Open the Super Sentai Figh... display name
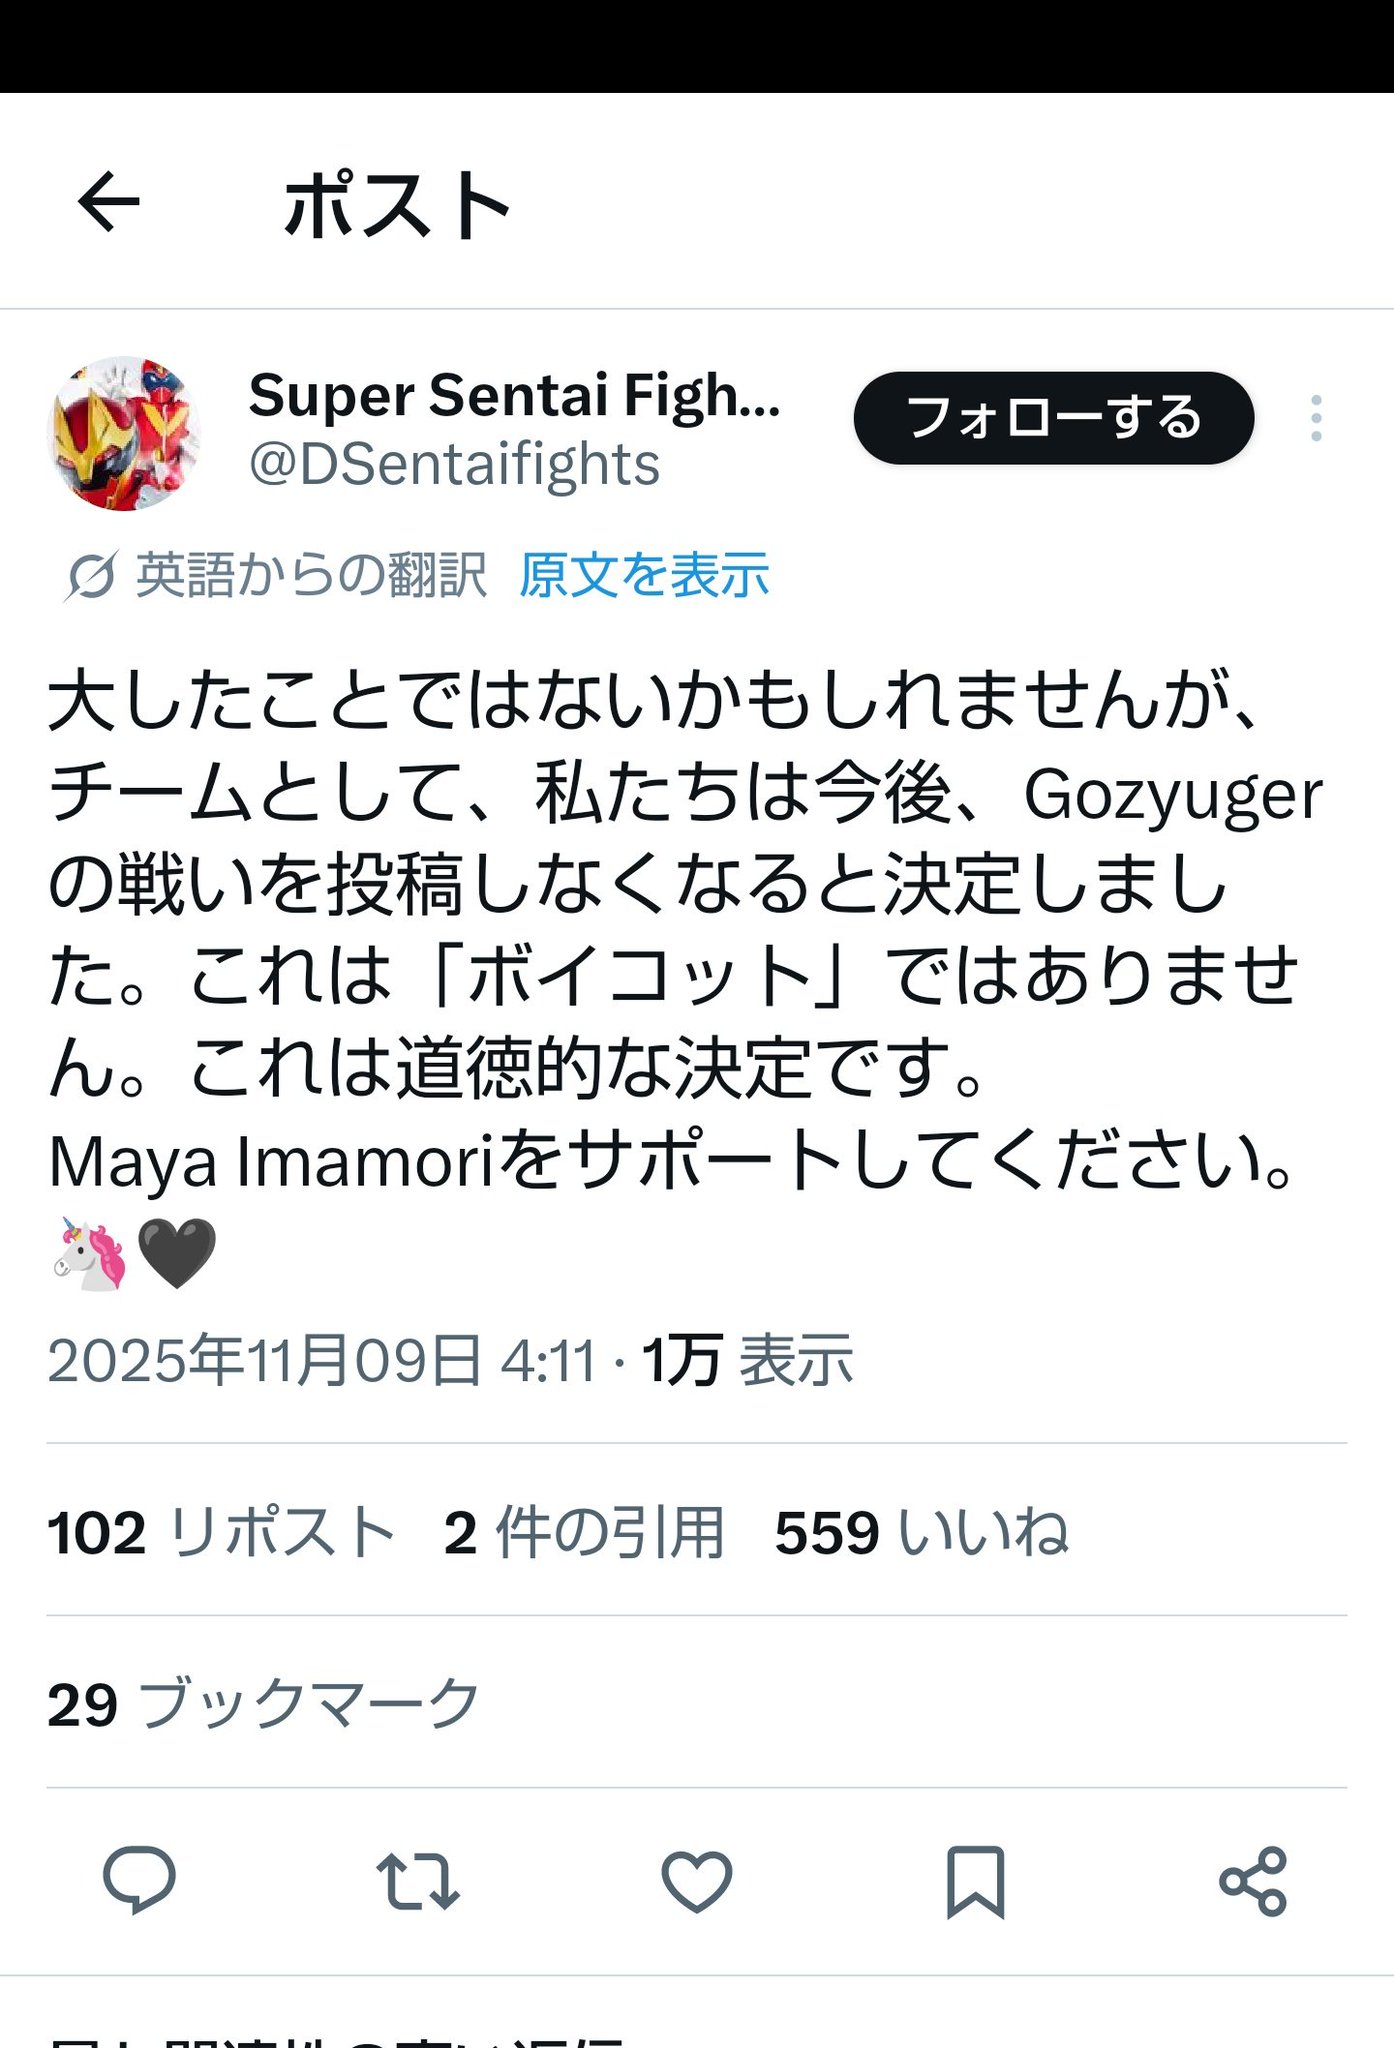 click(514, 395)
